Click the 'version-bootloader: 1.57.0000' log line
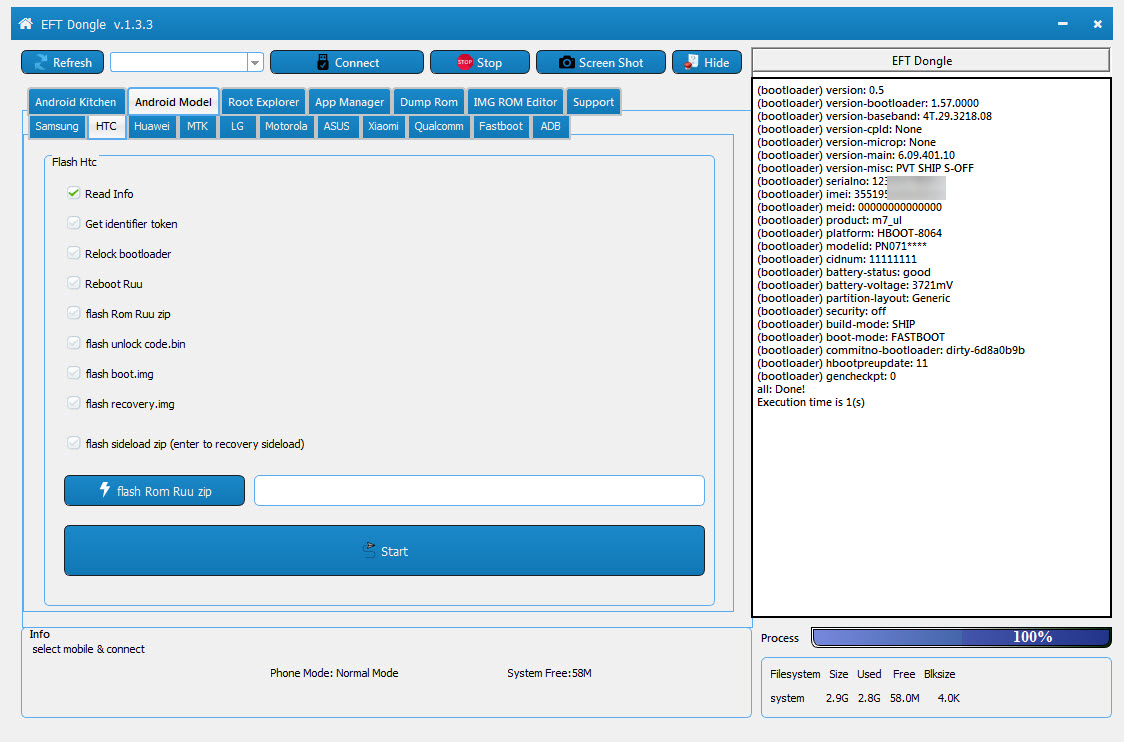Screen dimensions: 1124x742 click(868, 103)
